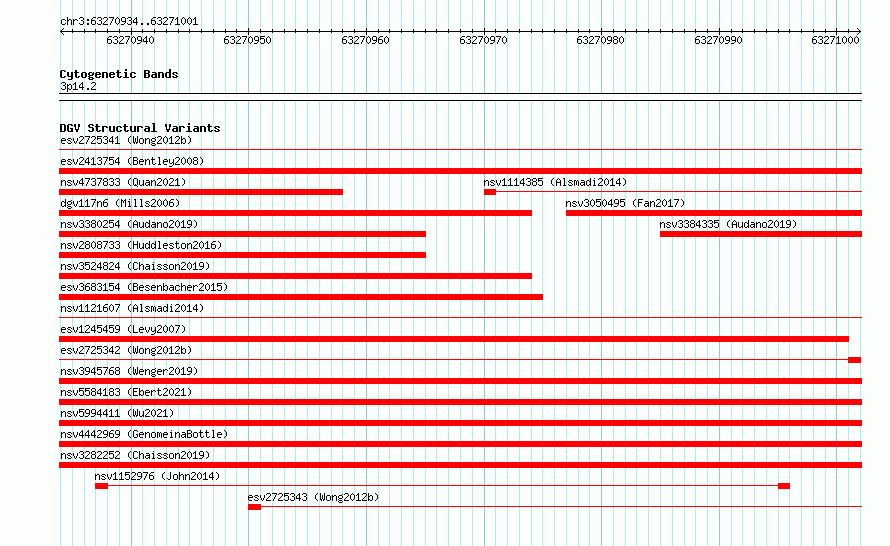Select the nsv2808733 (Huddleston2016) label
The height and width of the screenshot is (546, 890).
pos(141,245)
